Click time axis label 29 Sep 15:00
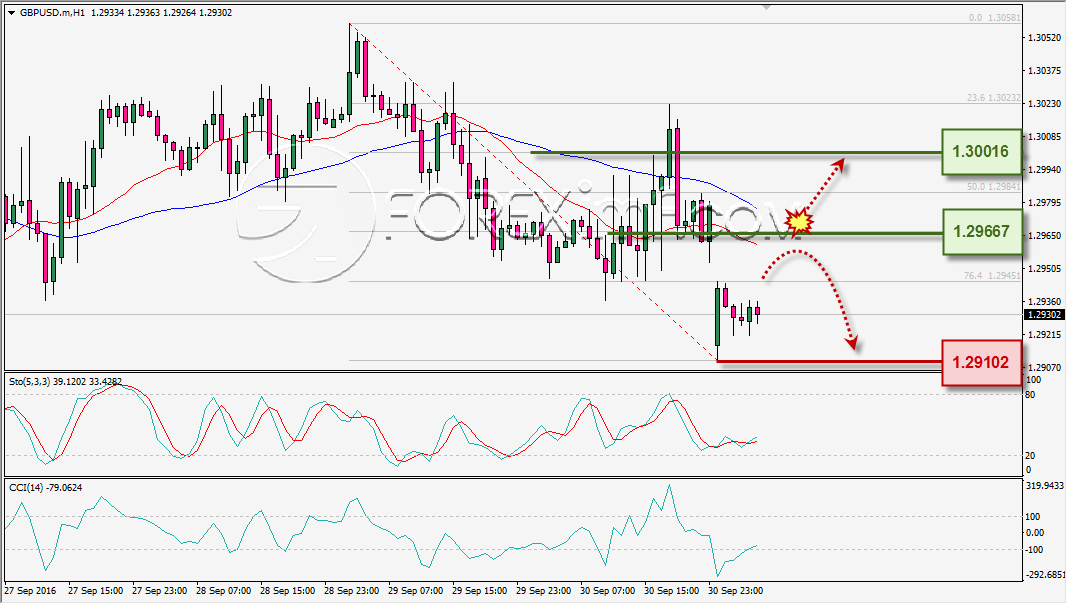This screenshot has height=604, width=1067. tap(480, 590)
